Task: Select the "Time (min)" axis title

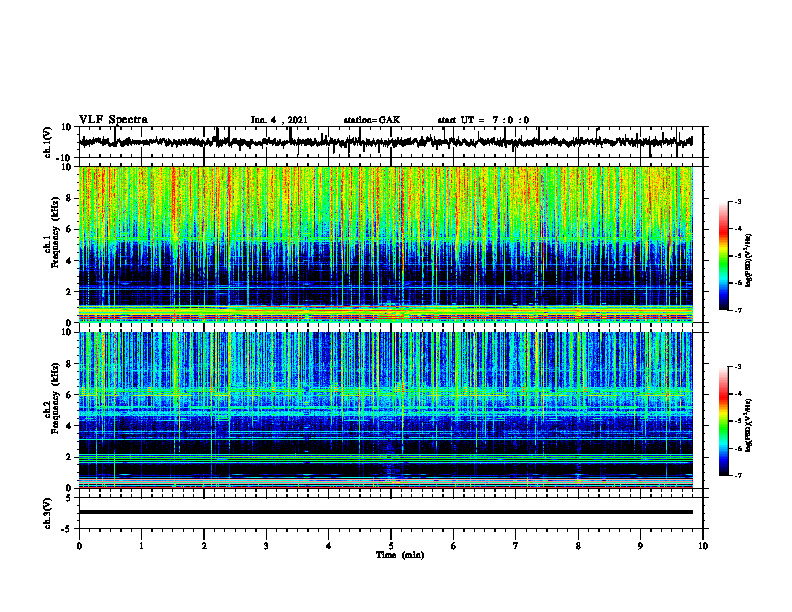Action: click(400, 555)
